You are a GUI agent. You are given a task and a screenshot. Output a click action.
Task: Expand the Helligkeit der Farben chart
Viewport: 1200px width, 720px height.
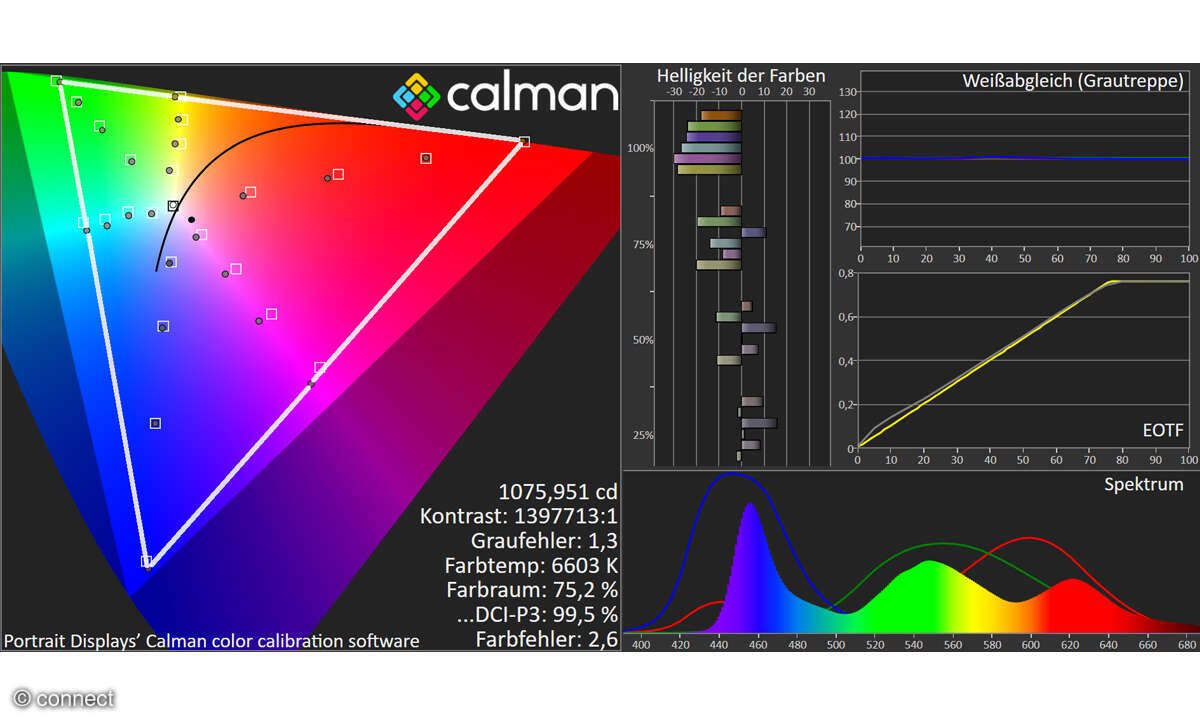741,75
